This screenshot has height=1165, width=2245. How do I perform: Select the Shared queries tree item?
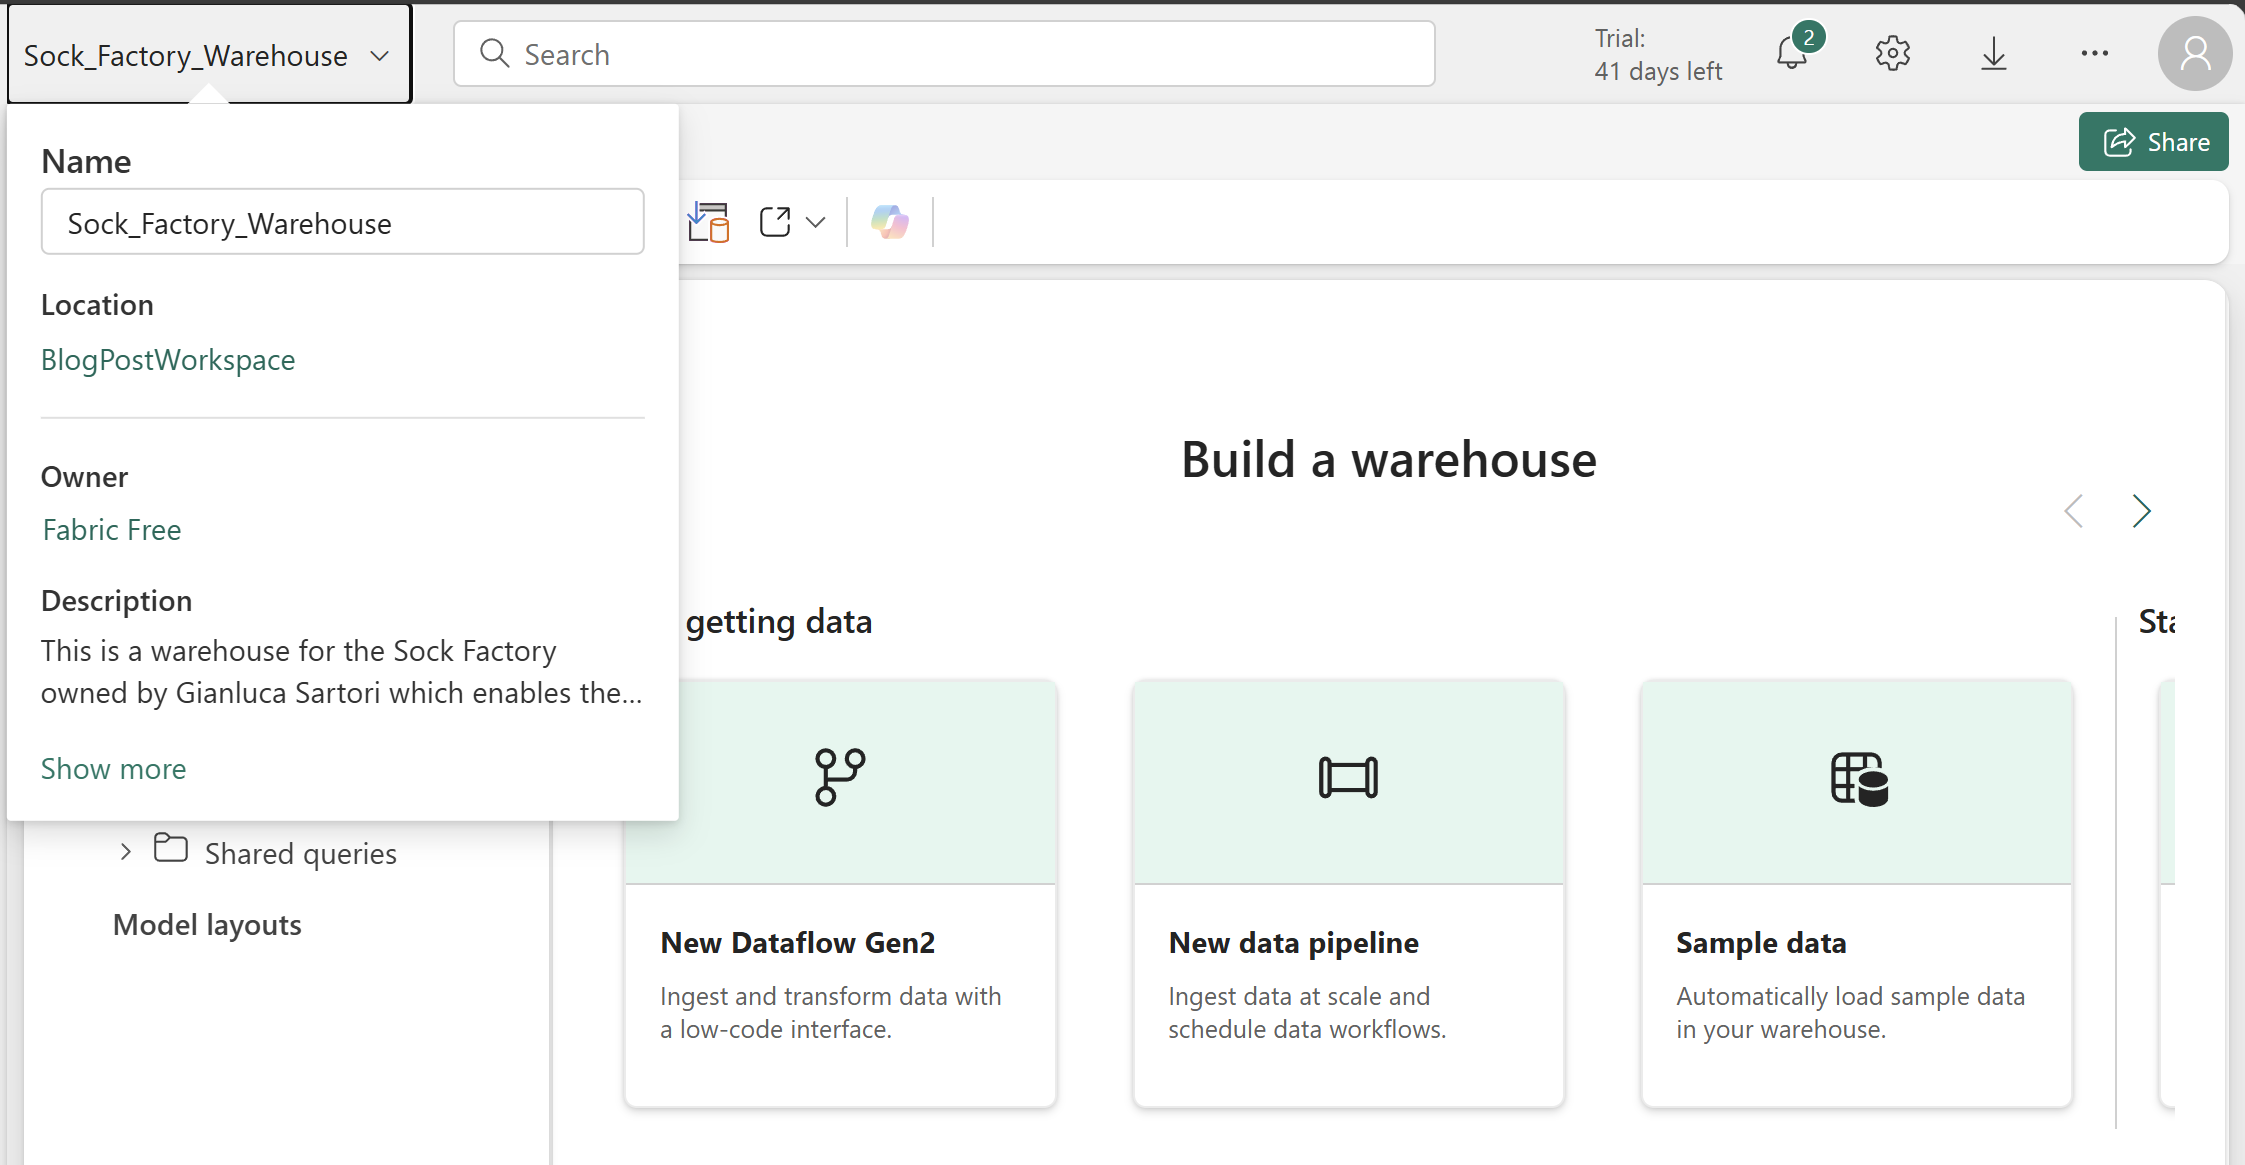pyautogui.click(x=300, y=853)
